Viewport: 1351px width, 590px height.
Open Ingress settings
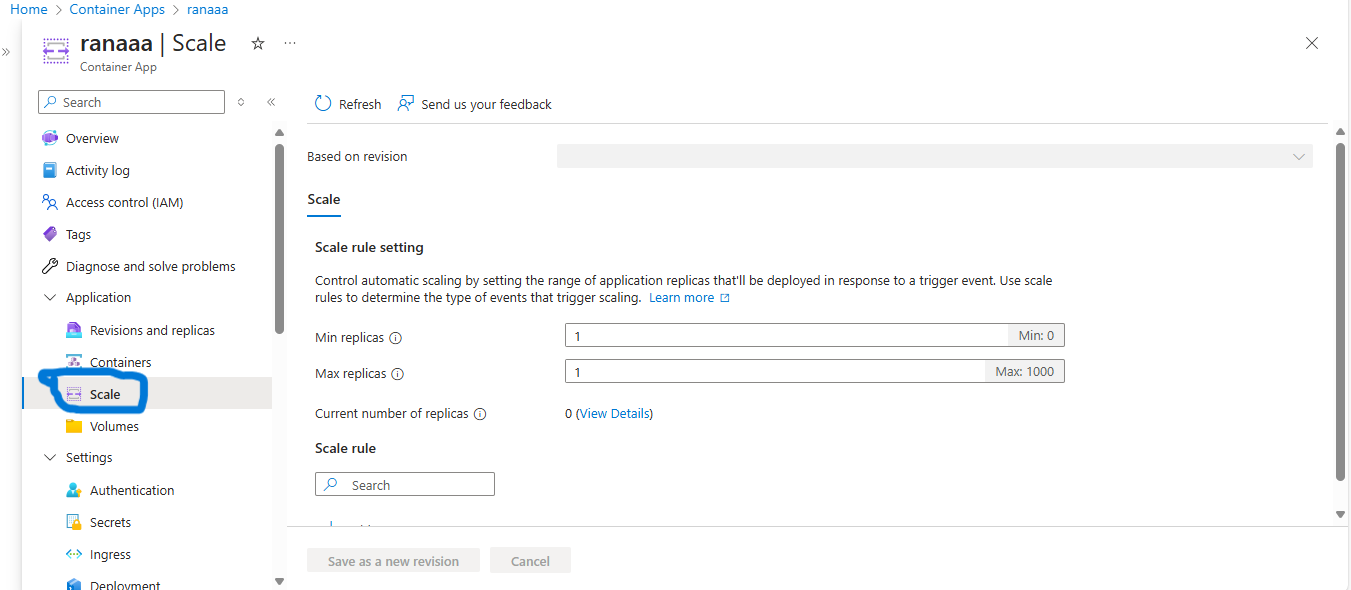point(110,554)
